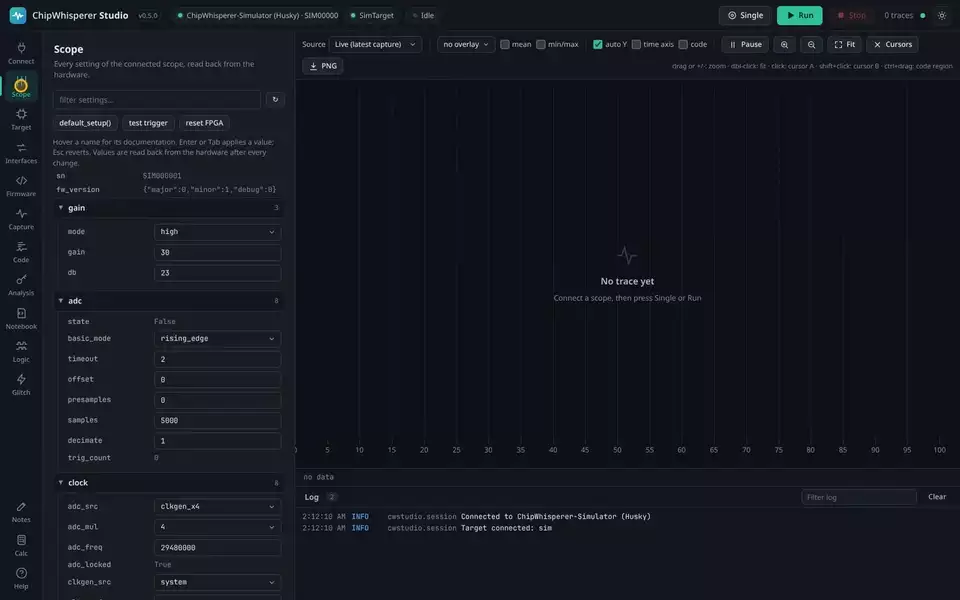
Task: Click the Stop button
Action: [851, 15]
